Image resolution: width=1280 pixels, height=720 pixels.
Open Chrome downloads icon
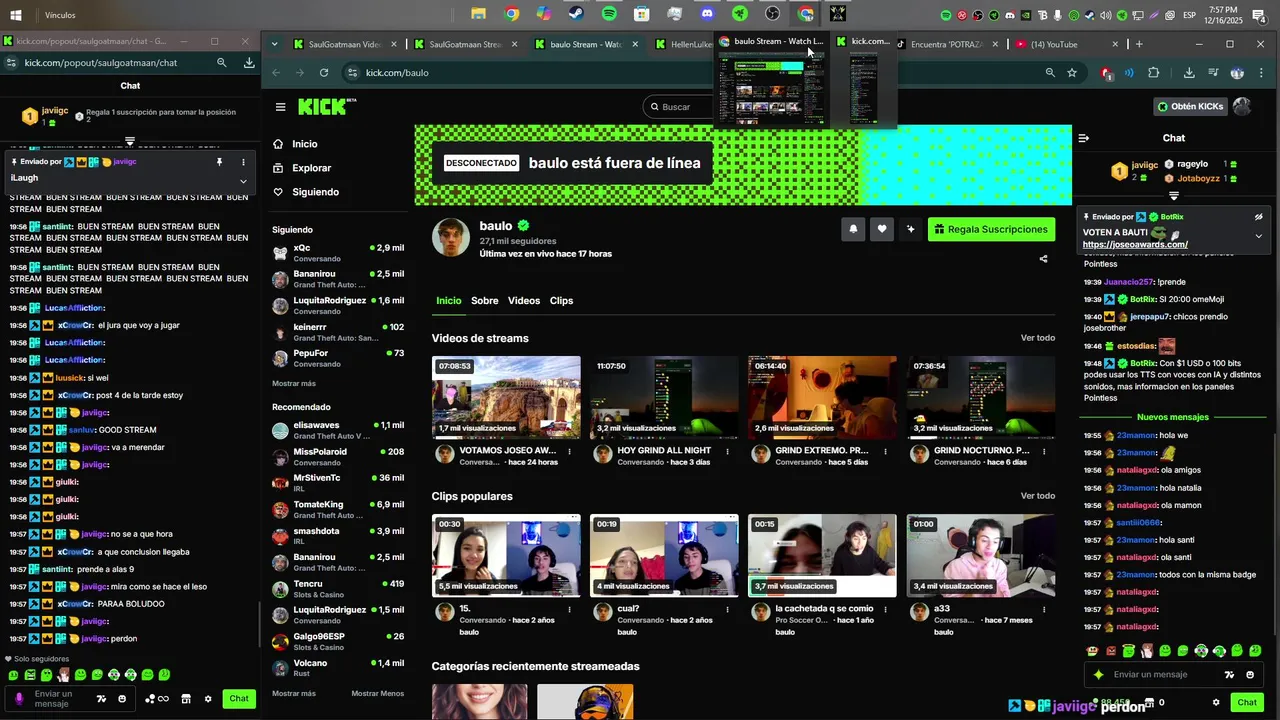pyautogui.click(x=1189, y=73)
